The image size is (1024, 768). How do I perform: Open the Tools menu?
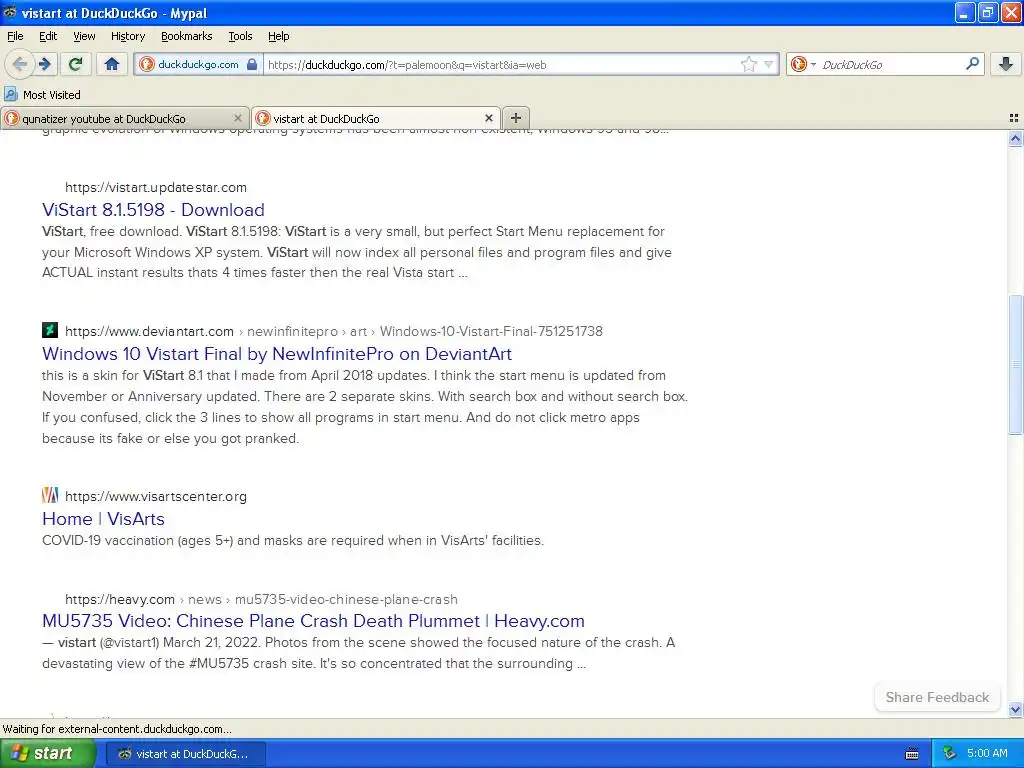[240, 36]
